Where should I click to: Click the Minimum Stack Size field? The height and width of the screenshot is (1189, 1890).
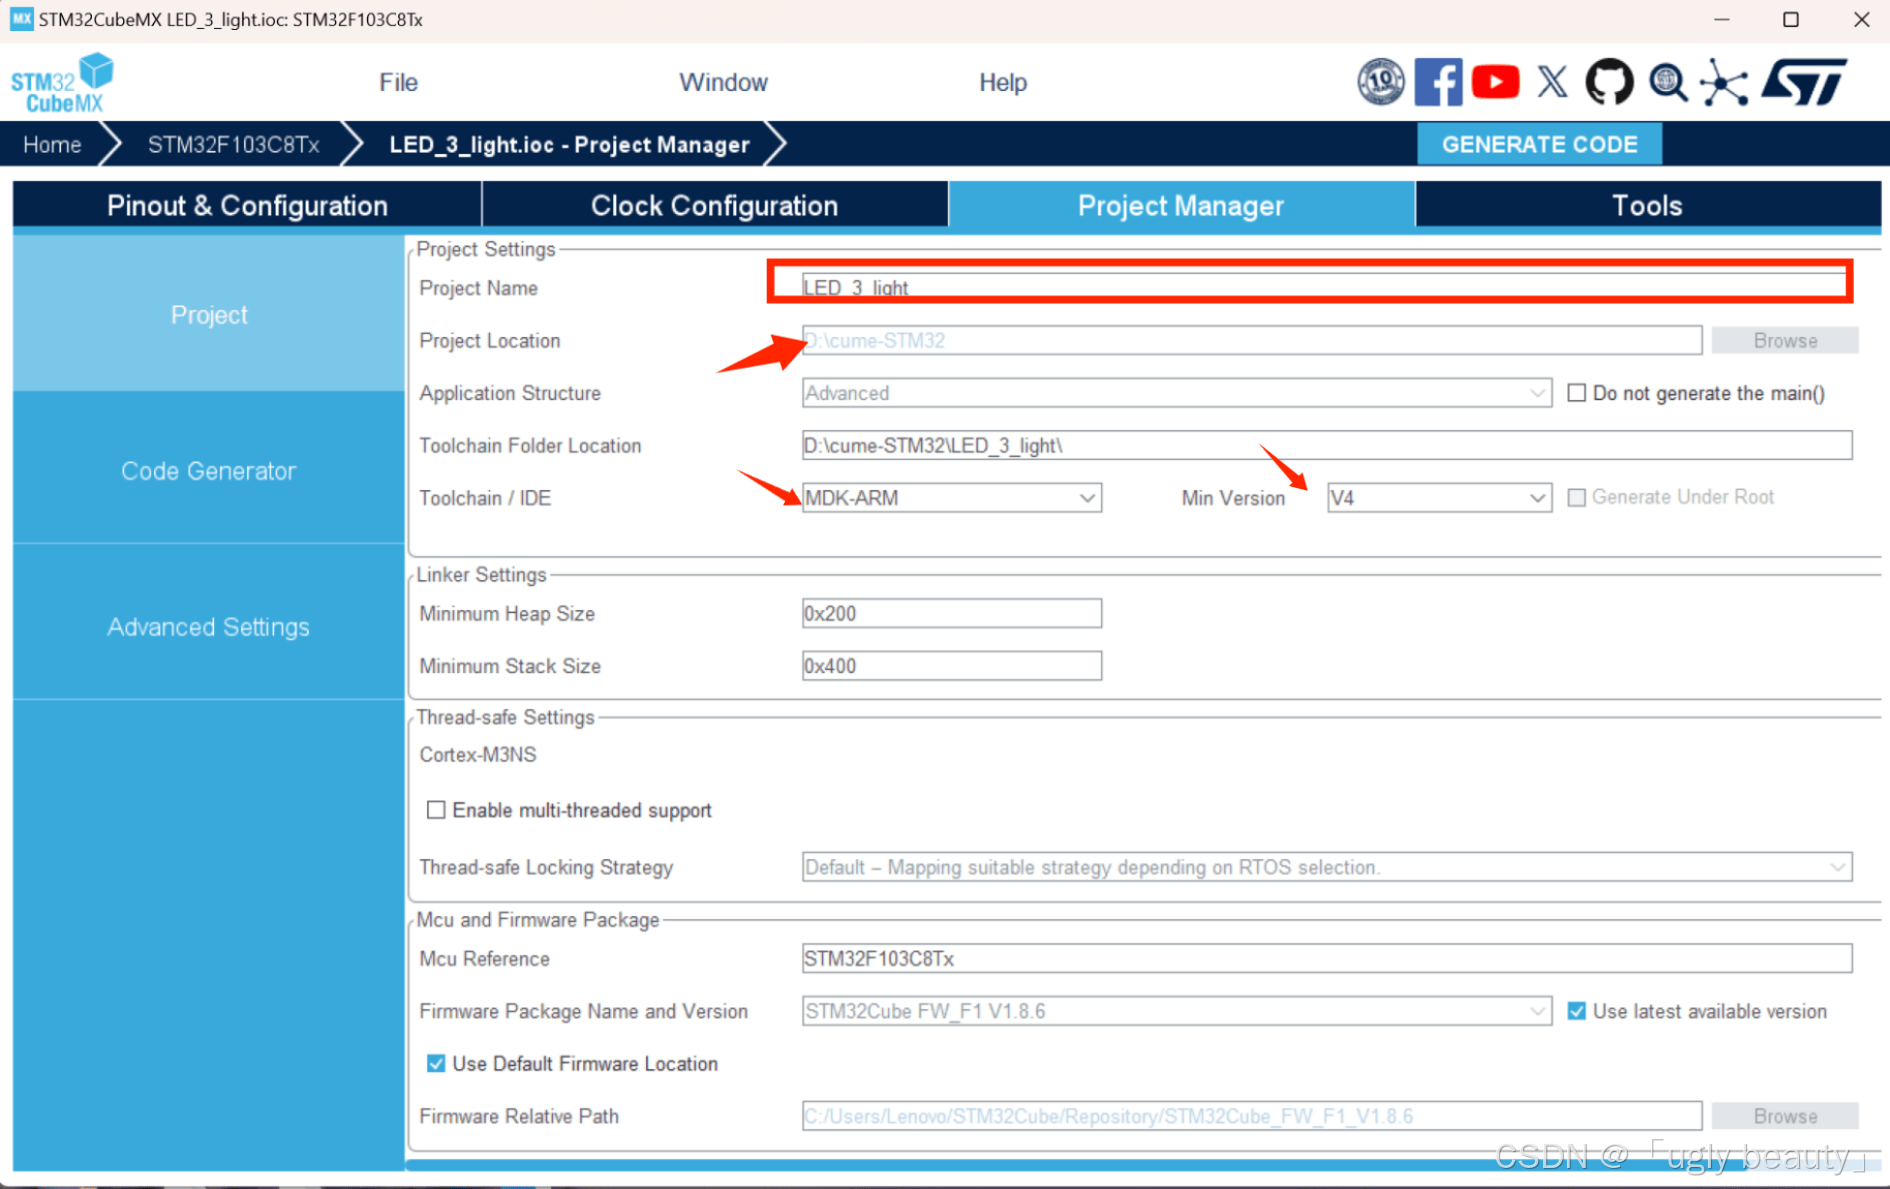pos(951,665)
